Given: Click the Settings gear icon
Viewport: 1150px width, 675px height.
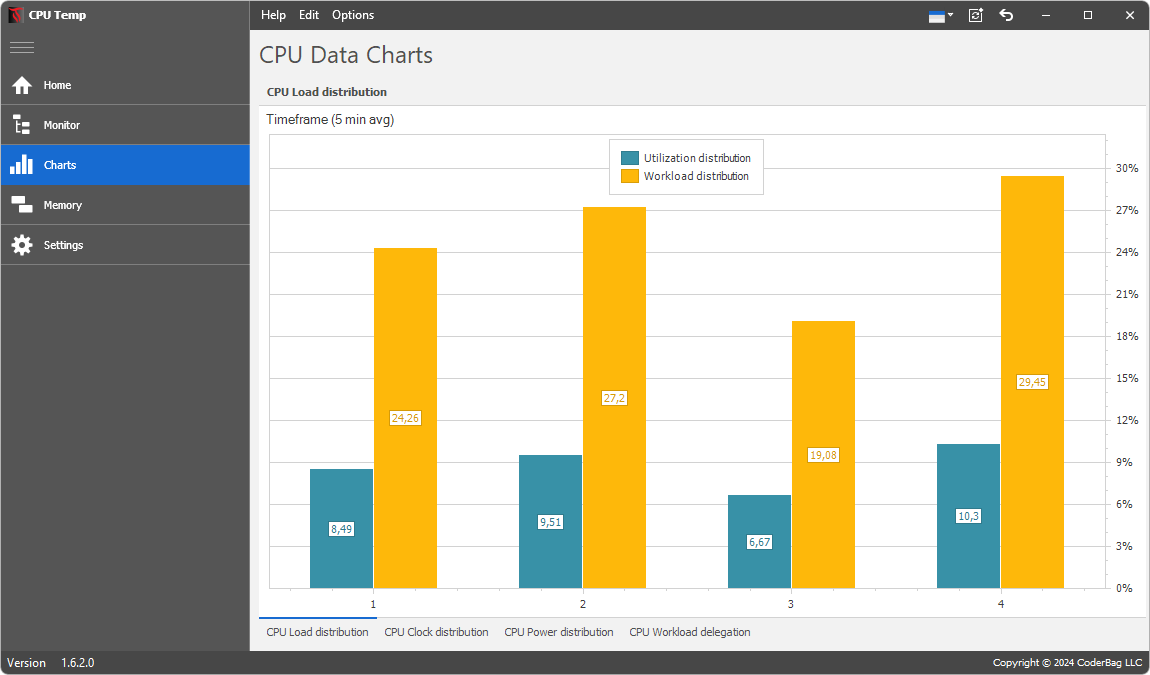Looking at the screenshot, I should [22, 245].
